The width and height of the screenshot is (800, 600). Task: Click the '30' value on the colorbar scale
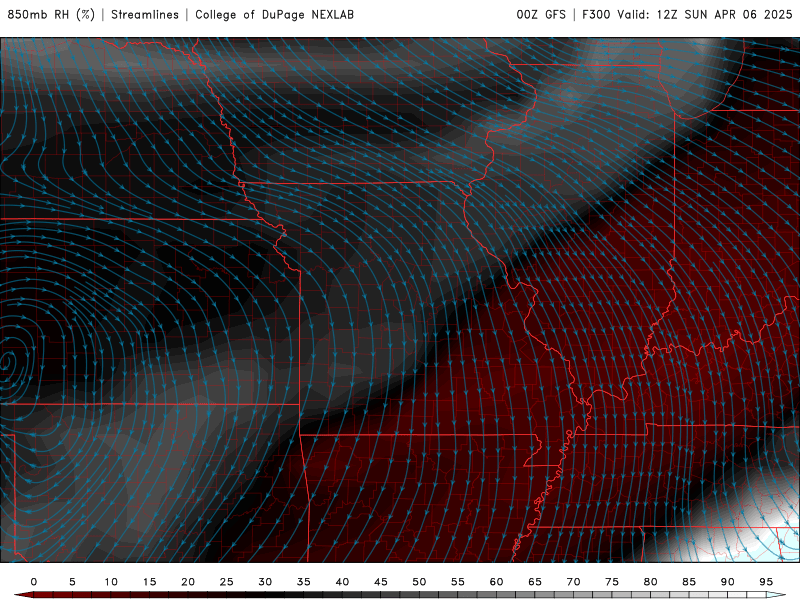point(265,582)
